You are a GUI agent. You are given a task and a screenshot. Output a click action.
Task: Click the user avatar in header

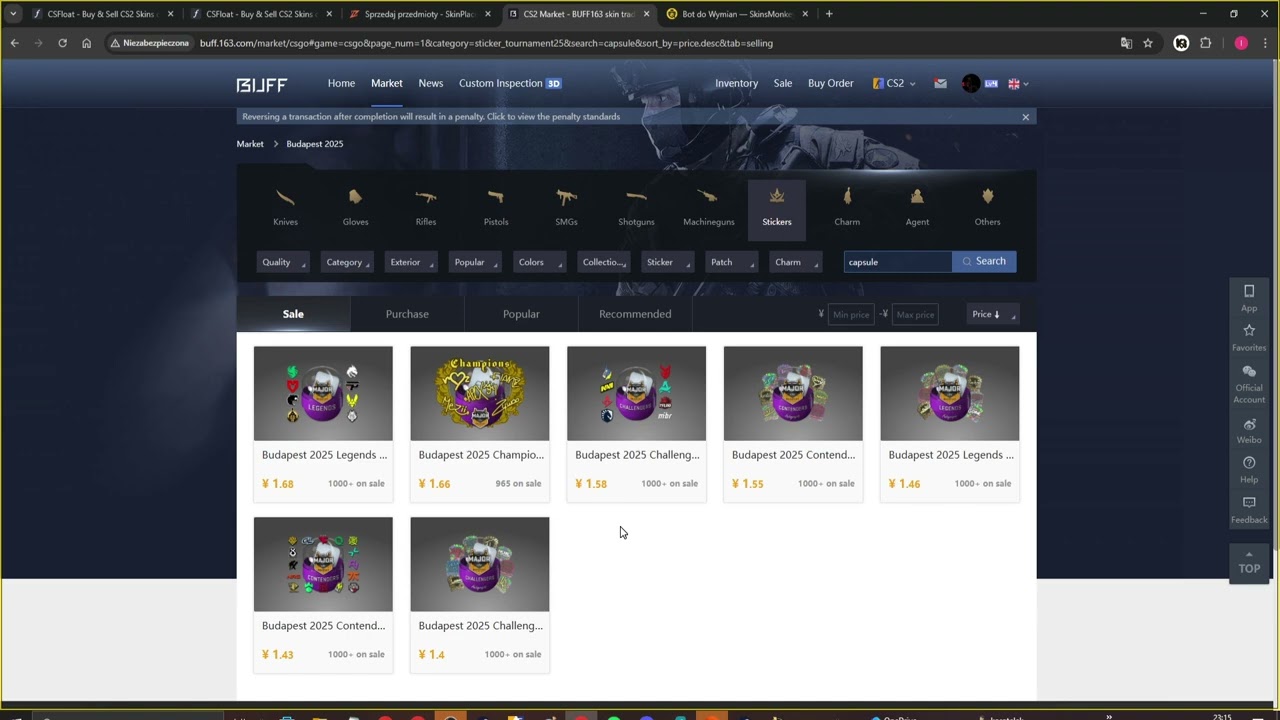970,84
